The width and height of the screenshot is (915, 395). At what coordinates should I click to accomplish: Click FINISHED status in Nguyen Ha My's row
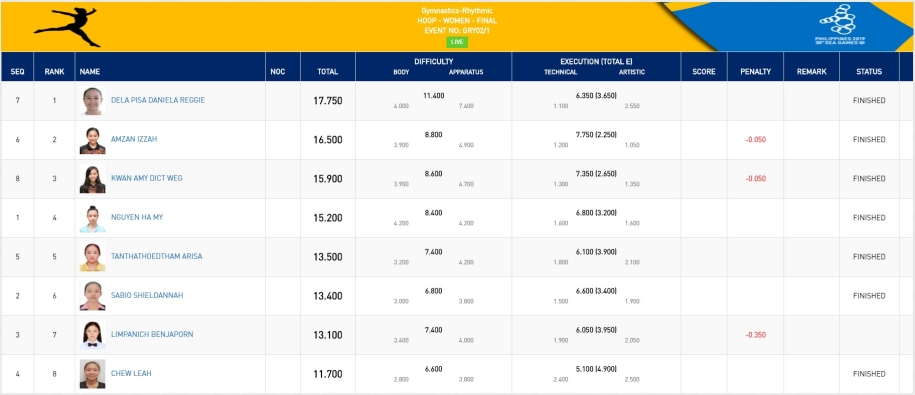point(869,218)
